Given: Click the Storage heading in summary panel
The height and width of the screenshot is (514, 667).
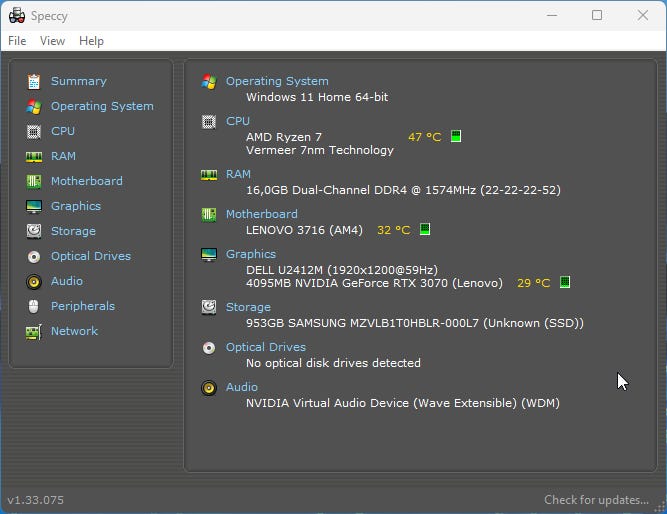Looking at the screenshot, I should coord(248,307).
